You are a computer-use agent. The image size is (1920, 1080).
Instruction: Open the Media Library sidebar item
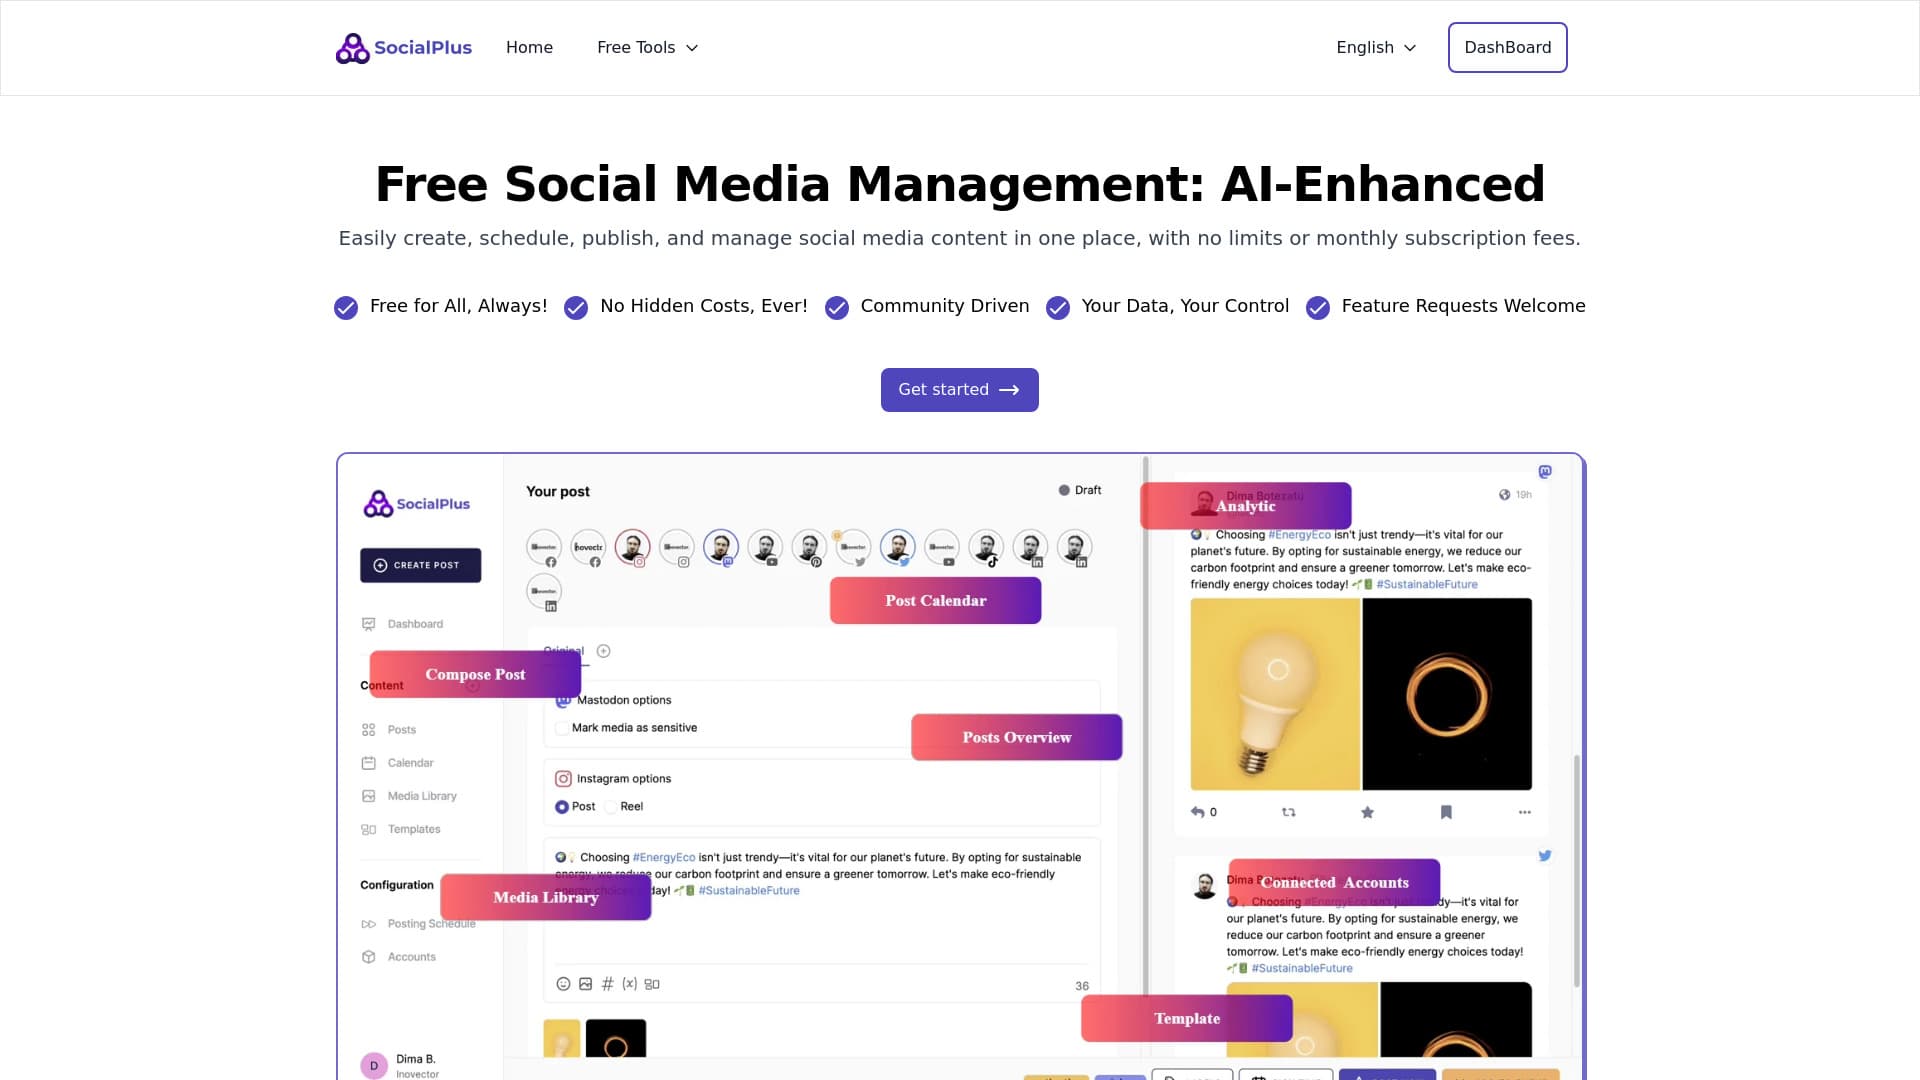[x=422, y=795]
